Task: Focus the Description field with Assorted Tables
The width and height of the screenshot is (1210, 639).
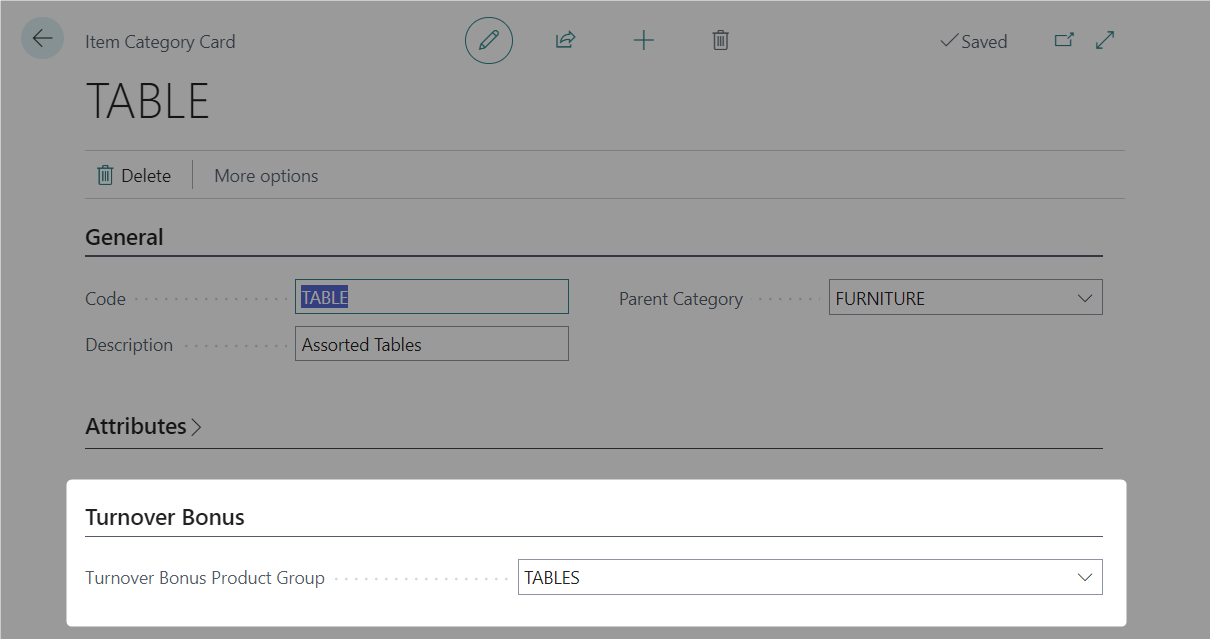Action: (x=431, y=344)
